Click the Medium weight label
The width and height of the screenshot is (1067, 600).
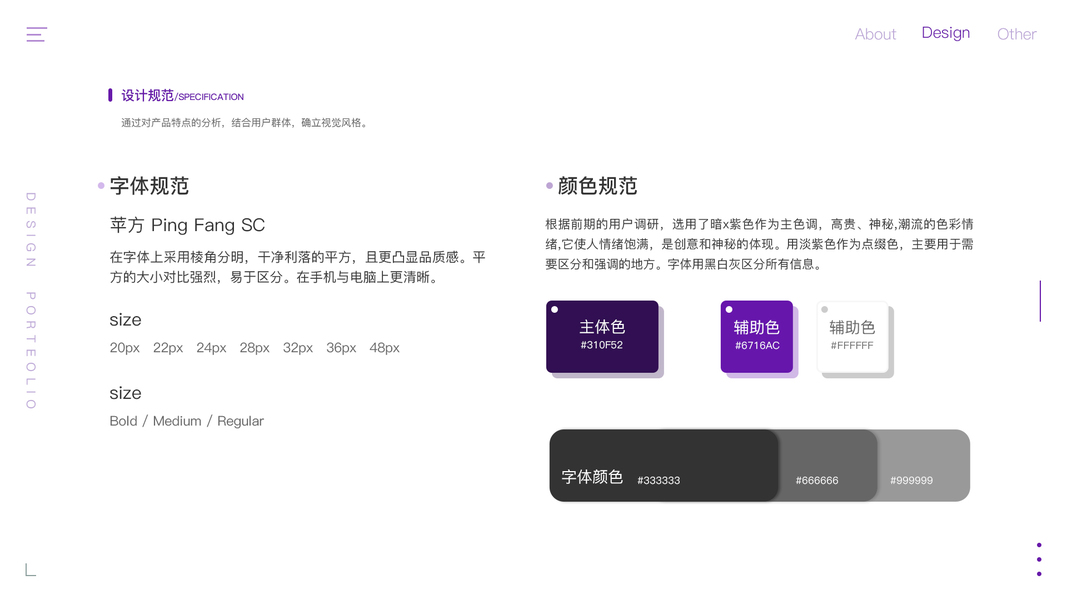(177, 421)
